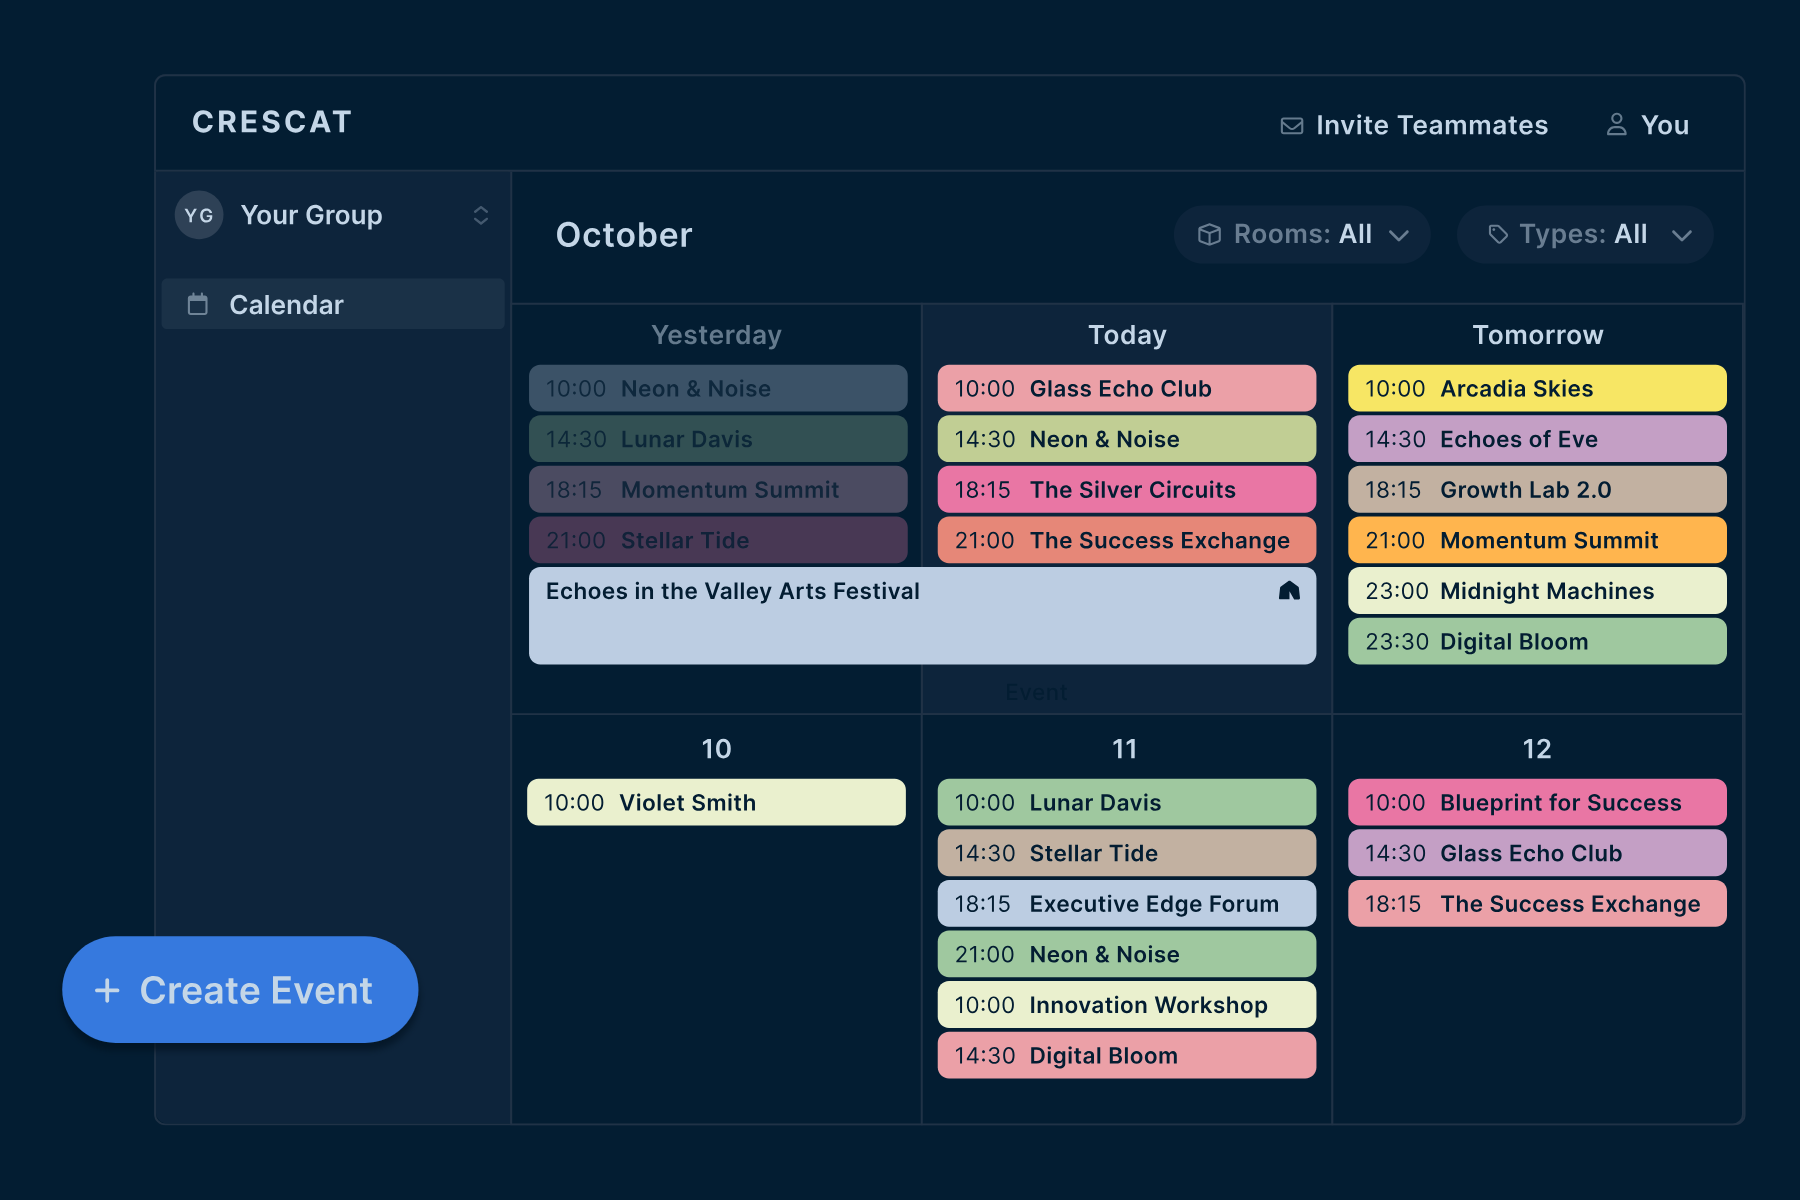Viewport: 1800px width, 1200px height.
Task: Click the user profile icon
Action: [x=1616, y=125]
